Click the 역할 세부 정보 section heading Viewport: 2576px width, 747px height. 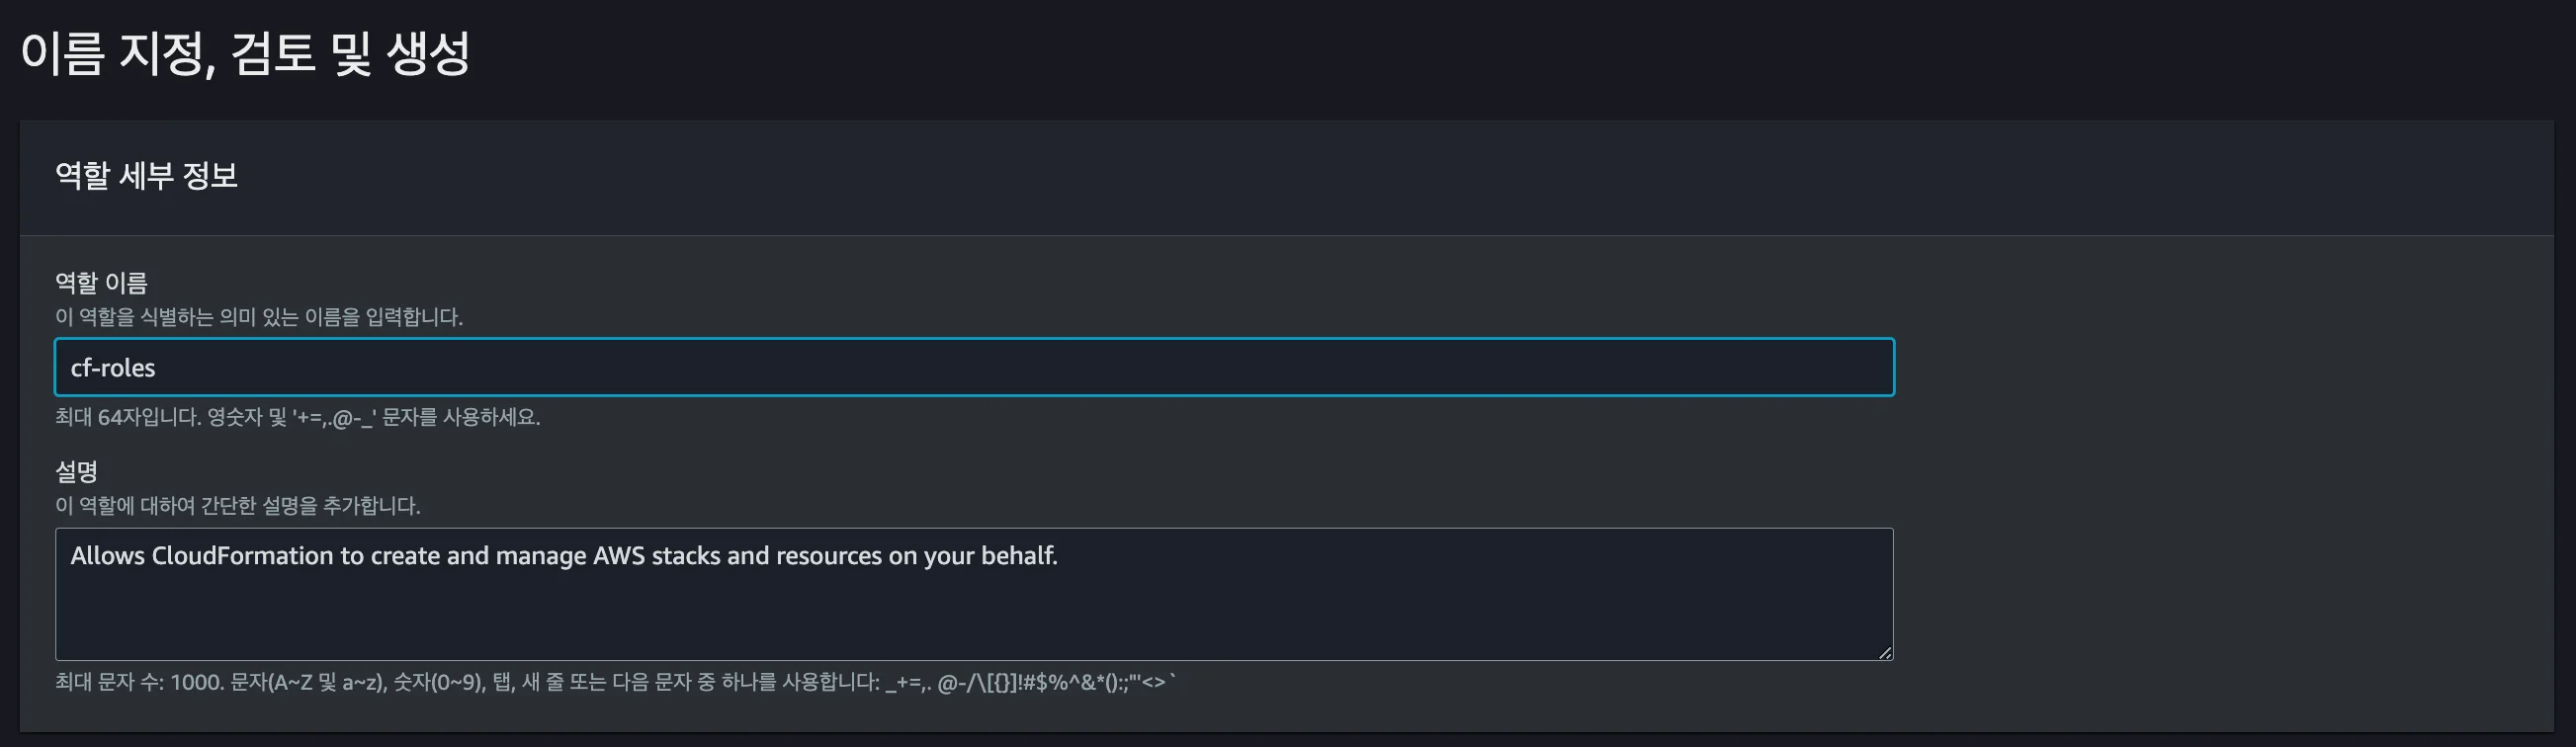(x=146, y=176)
